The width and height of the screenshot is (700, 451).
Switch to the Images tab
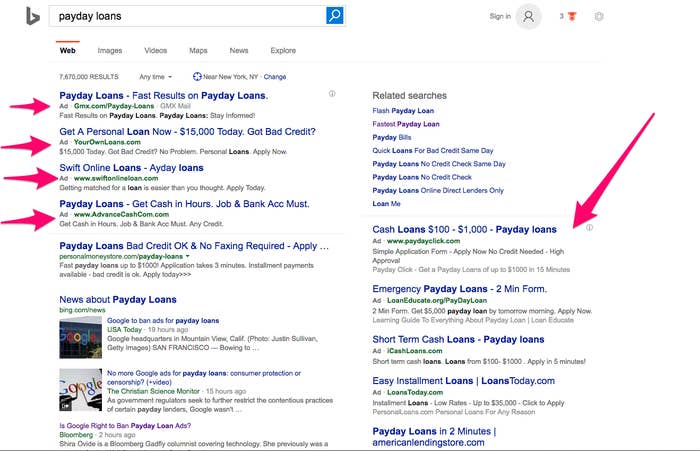(x=110, y=50)
